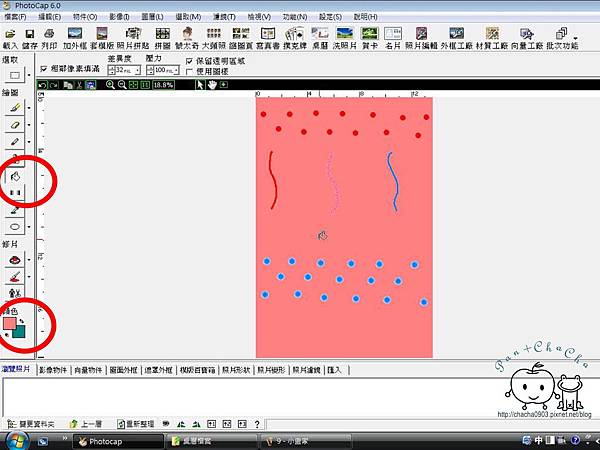Viewport: 600px width, 450px height.
Task: Open the 套模版 (Apply Template) tool
Action: click(x=102, y=39)
